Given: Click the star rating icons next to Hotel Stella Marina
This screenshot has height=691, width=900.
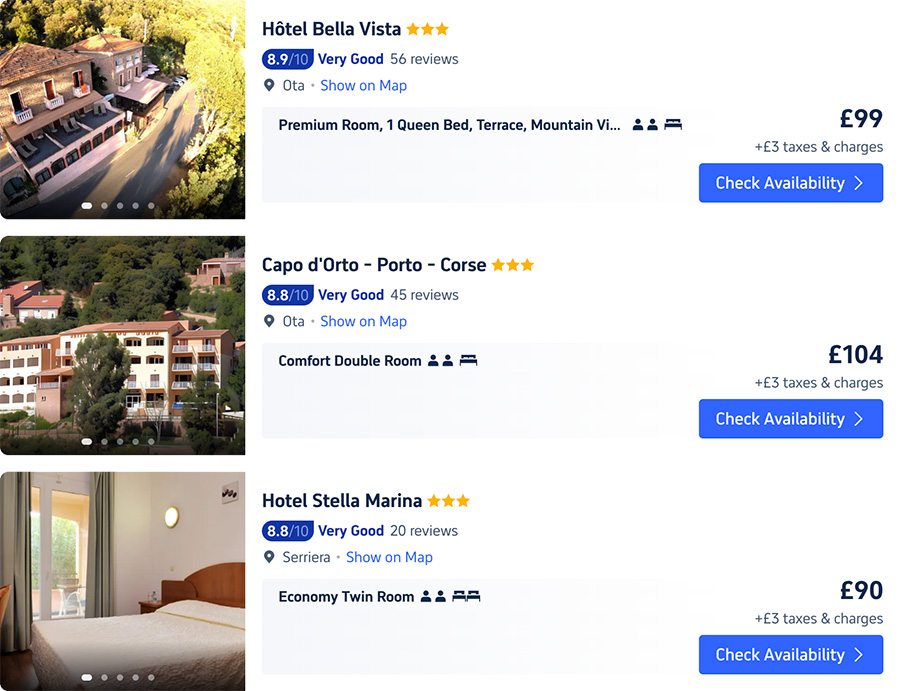Looking at the screenshot, I should [447, 500].
